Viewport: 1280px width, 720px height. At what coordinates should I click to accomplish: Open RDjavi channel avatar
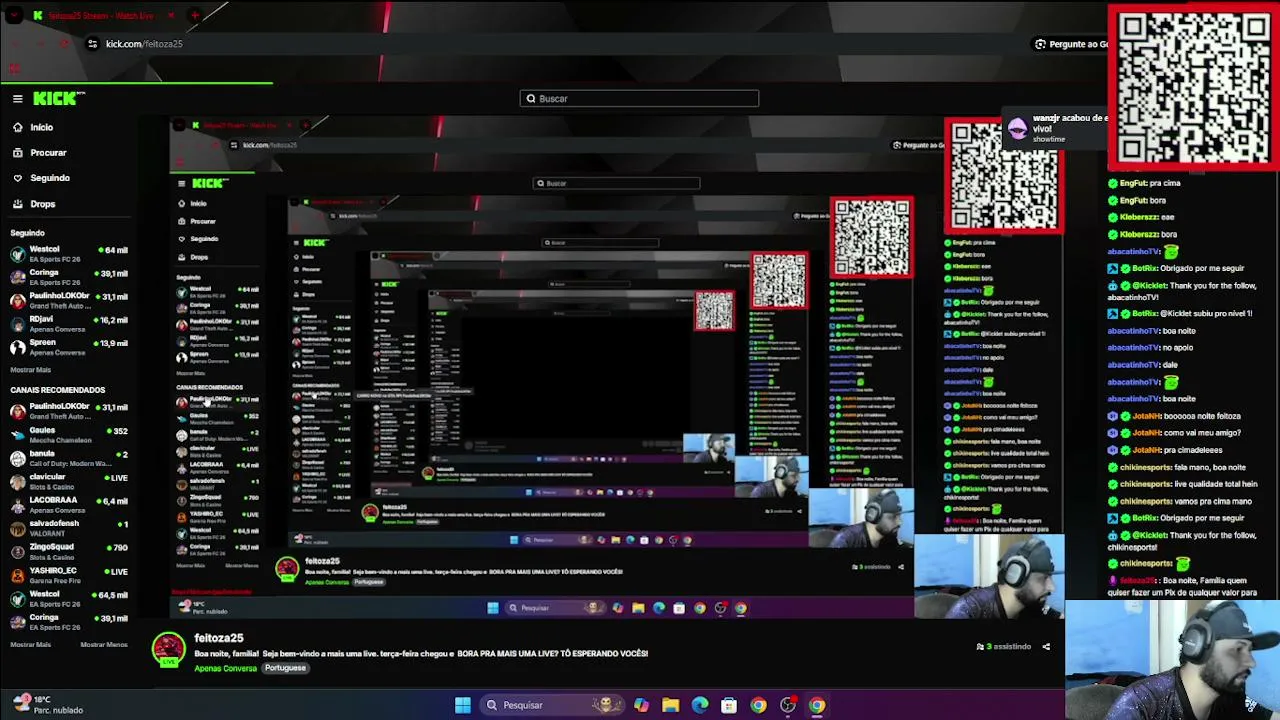pos(17,324)
